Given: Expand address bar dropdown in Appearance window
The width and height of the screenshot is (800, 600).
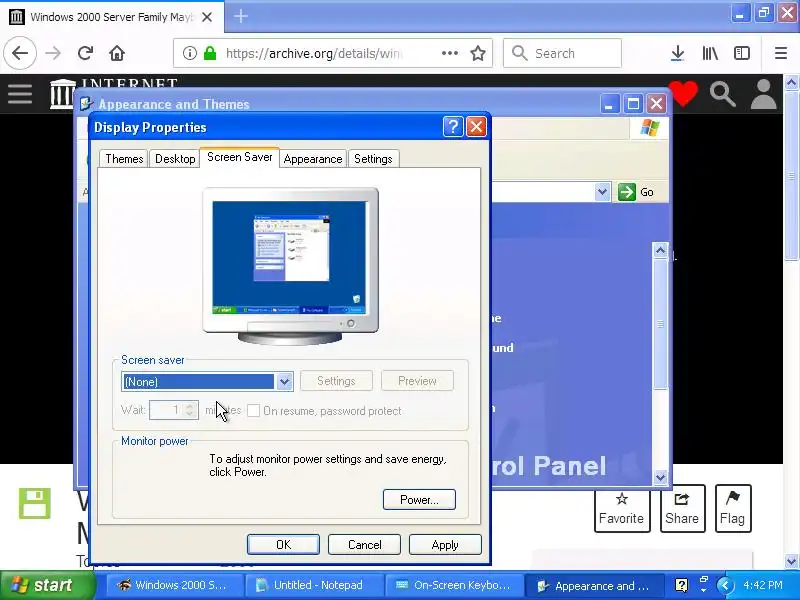Looking at the screenshot, I should click(x=602, y=192).
